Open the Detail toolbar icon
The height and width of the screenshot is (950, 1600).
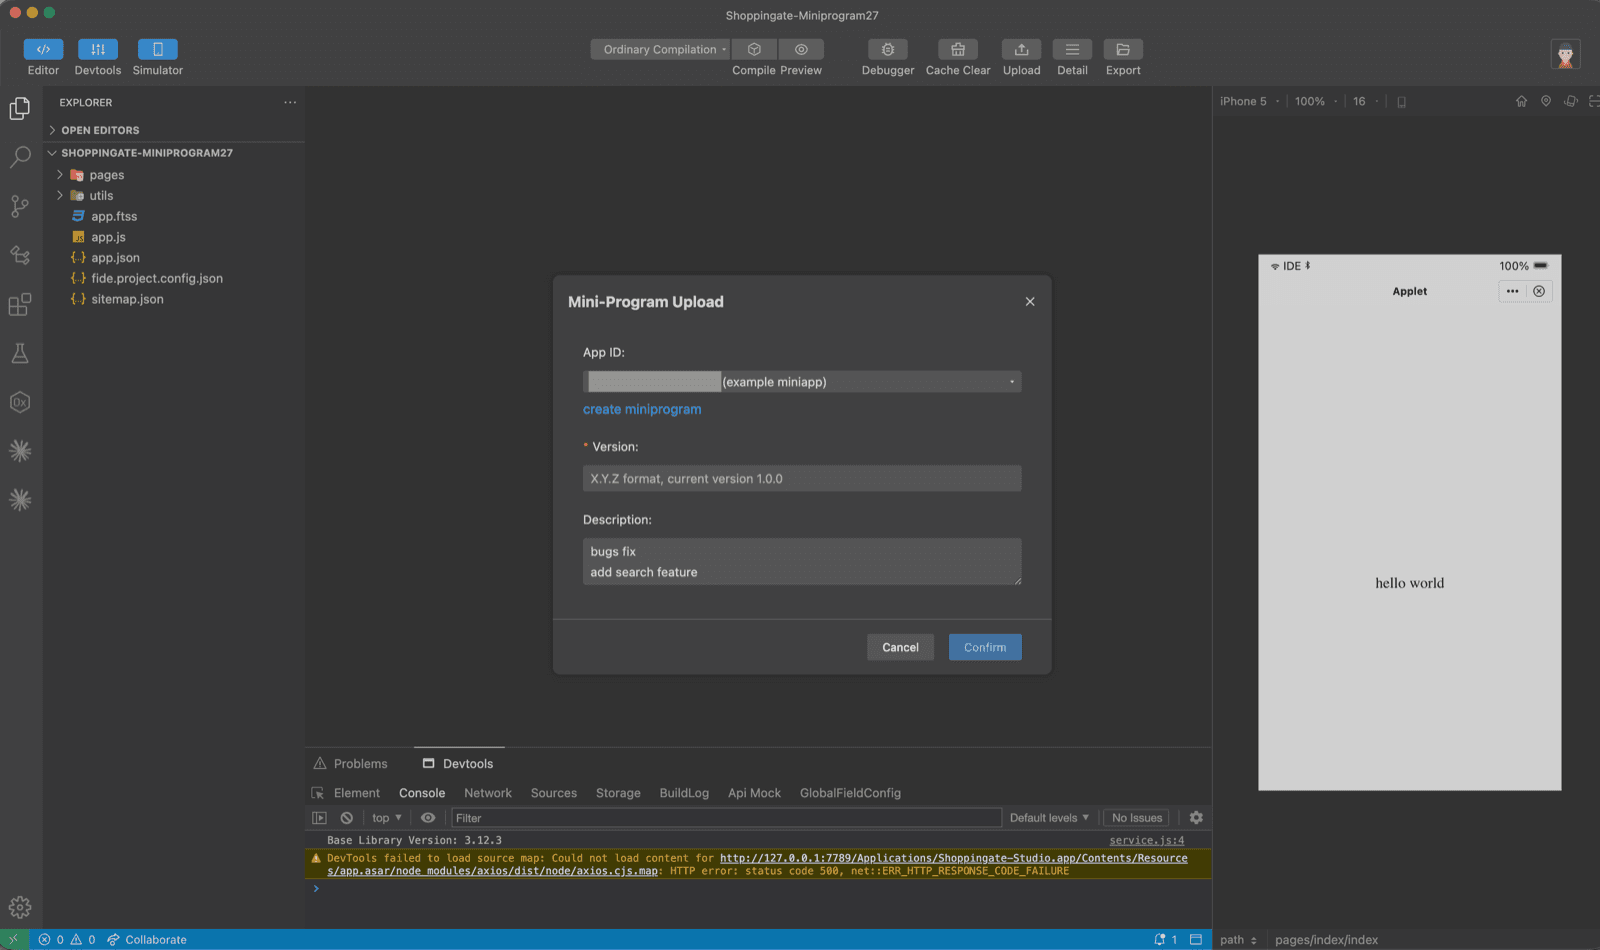point(1072,49)
